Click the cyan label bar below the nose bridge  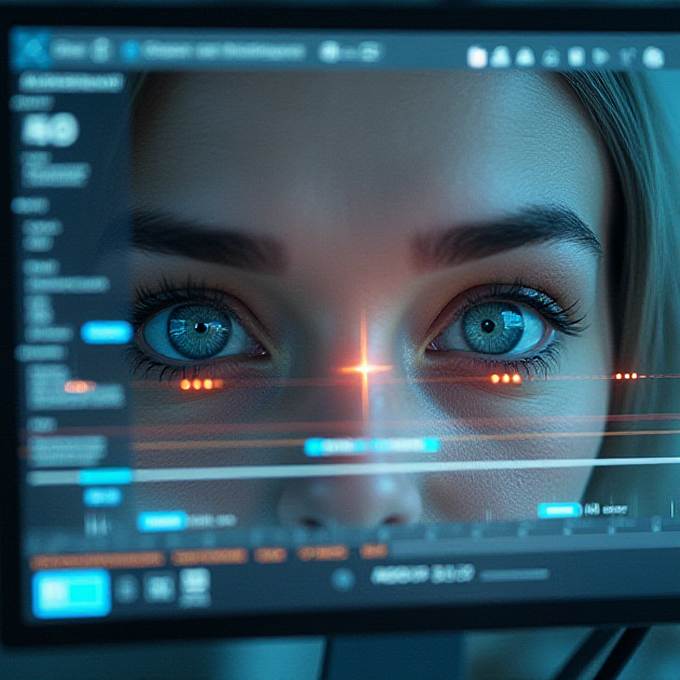[x=371, y=446]
